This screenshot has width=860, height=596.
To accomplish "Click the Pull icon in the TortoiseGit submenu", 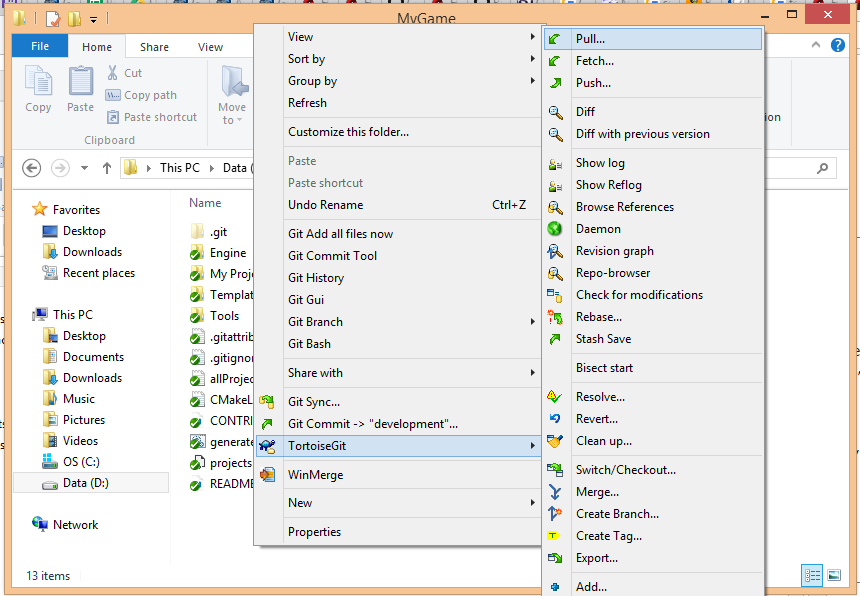I will [x=555, y=39].
